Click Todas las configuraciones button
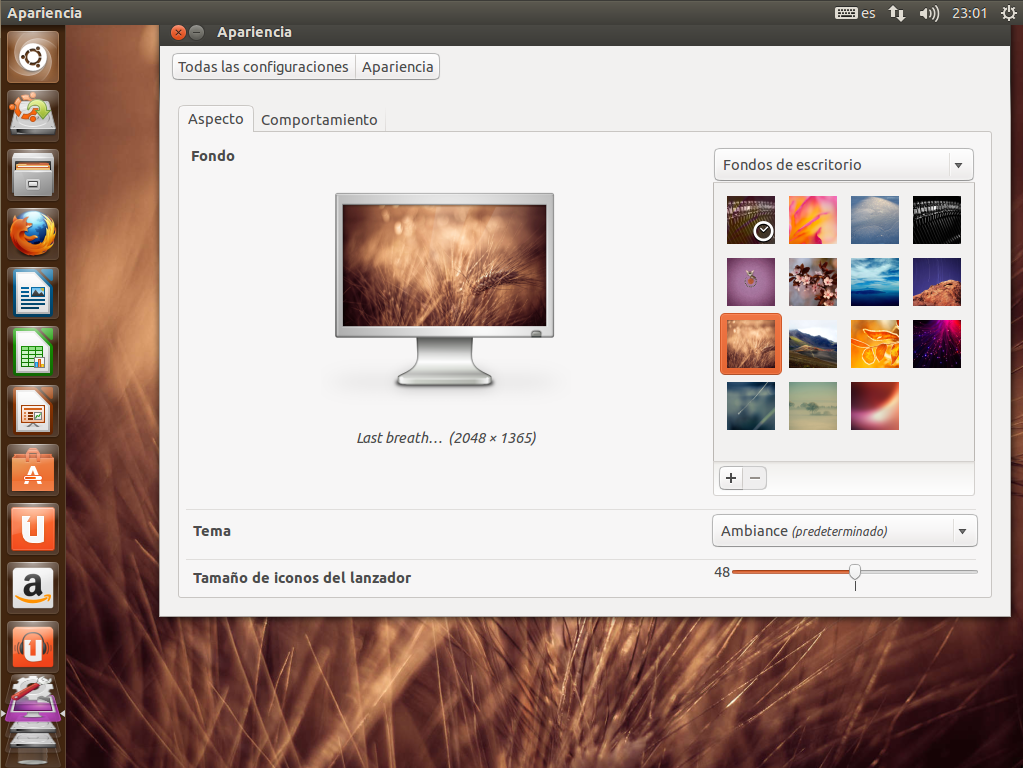Viewport: 1023px width, 768px height. click(x=262, y=66)
